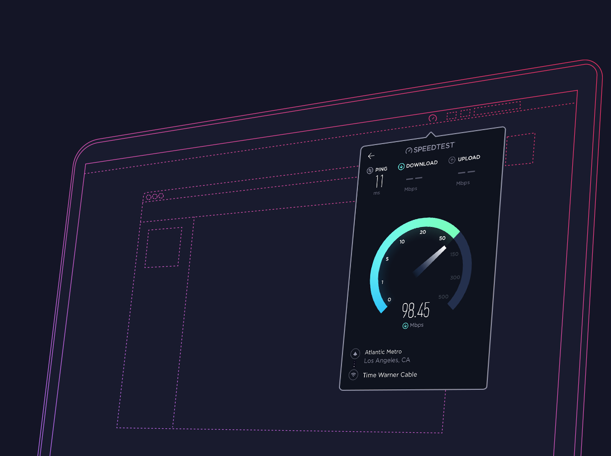Click Time Warner Cable provider name

[x=390, y=375]
